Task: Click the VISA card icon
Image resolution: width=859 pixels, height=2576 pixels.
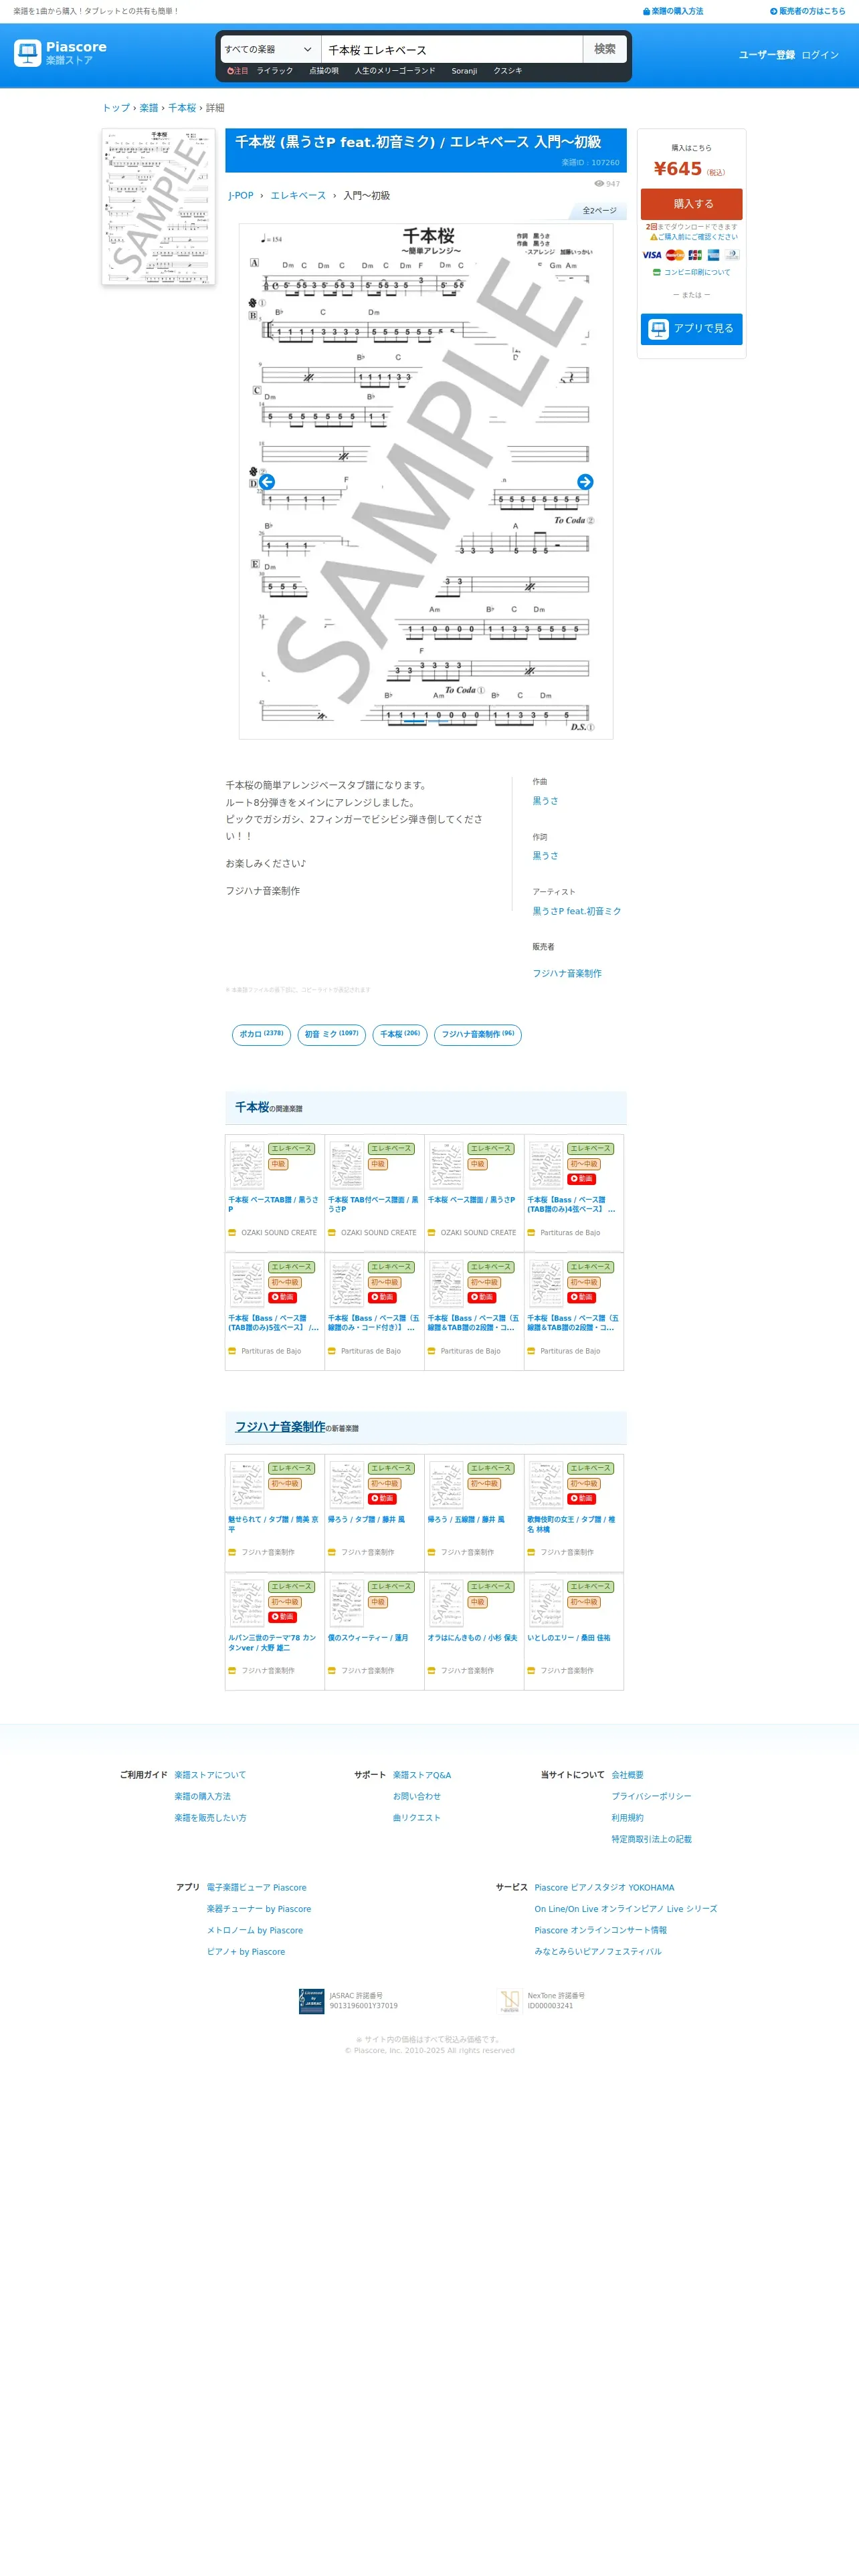Action: point(652,255)
